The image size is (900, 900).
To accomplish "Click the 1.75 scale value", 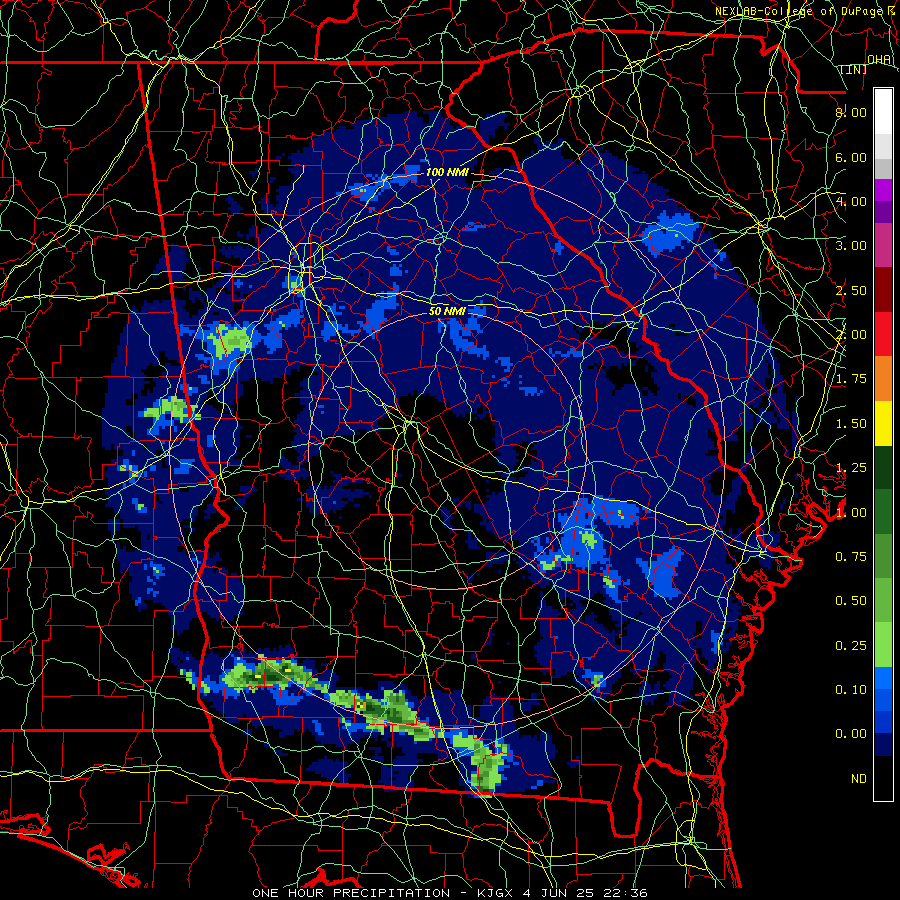I will [851, 379].
